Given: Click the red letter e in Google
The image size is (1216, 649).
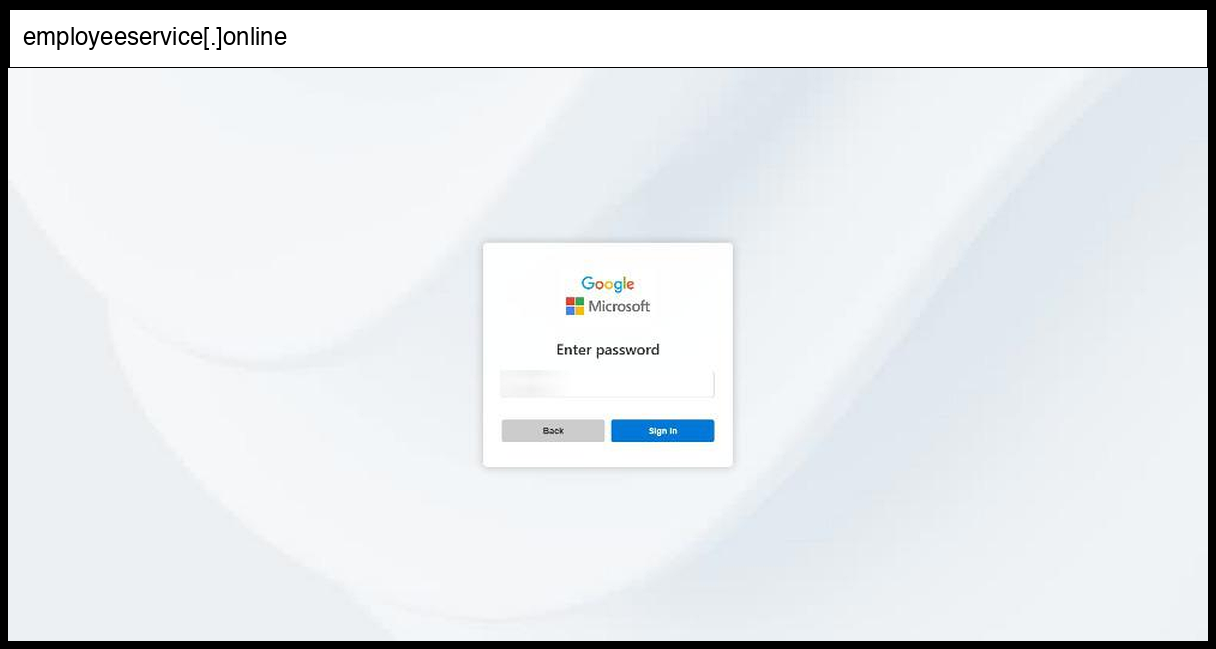Looking at the screenshot, I should (x=630, y=285).
